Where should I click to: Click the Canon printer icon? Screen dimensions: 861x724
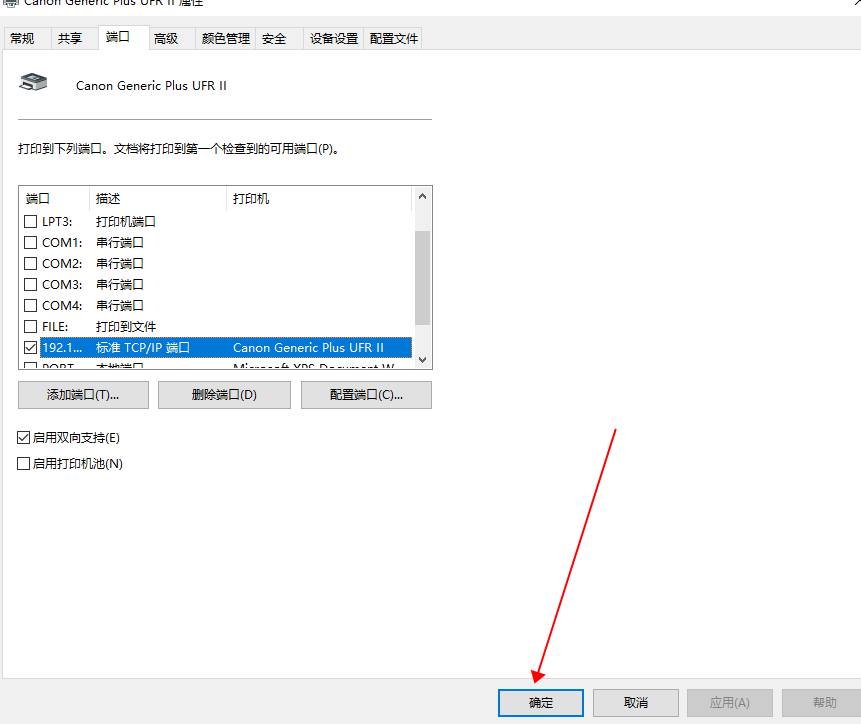(x=33, y=82)
